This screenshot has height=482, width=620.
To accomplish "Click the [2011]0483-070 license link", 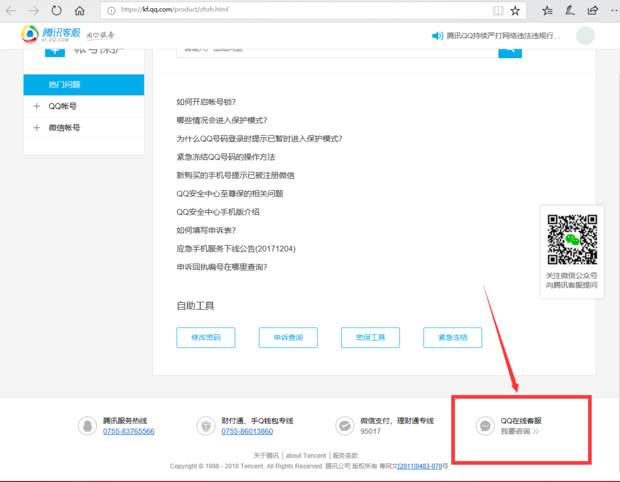I will pos(420,467).
